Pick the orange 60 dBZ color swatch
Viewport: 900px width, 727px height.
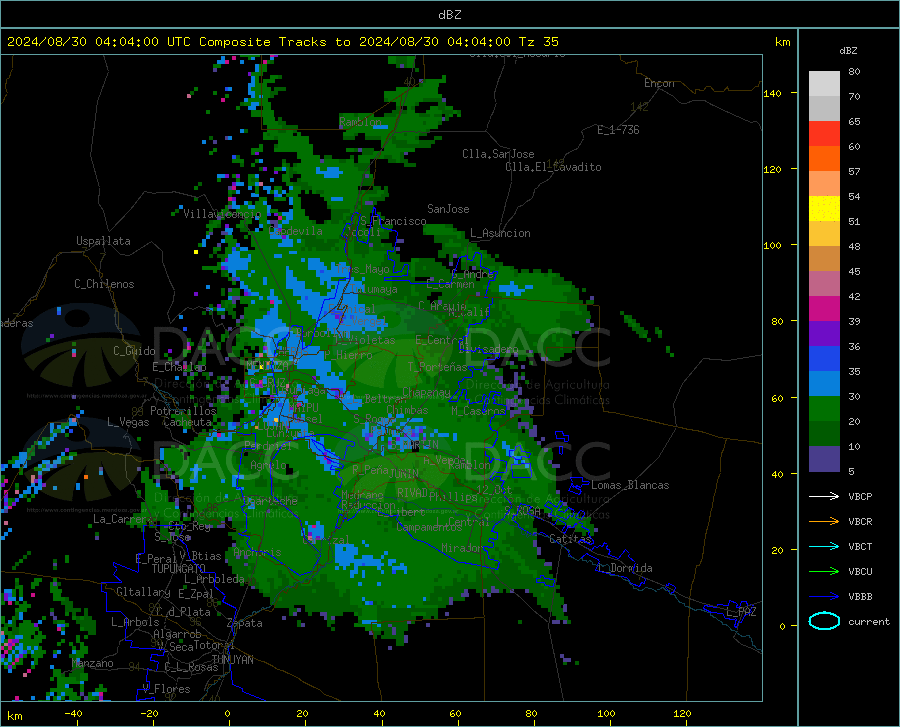click(824, 159)
